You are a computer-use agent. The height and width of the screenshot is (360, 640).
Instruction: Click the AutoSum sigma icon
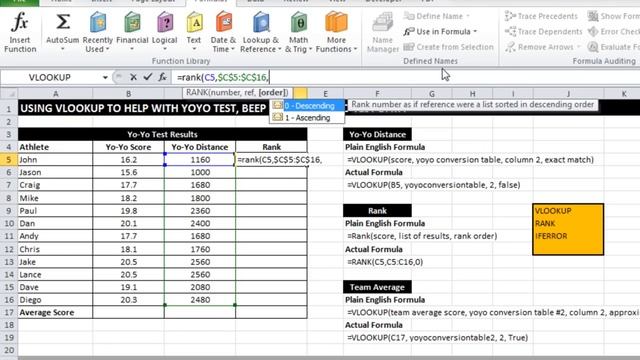62,22
